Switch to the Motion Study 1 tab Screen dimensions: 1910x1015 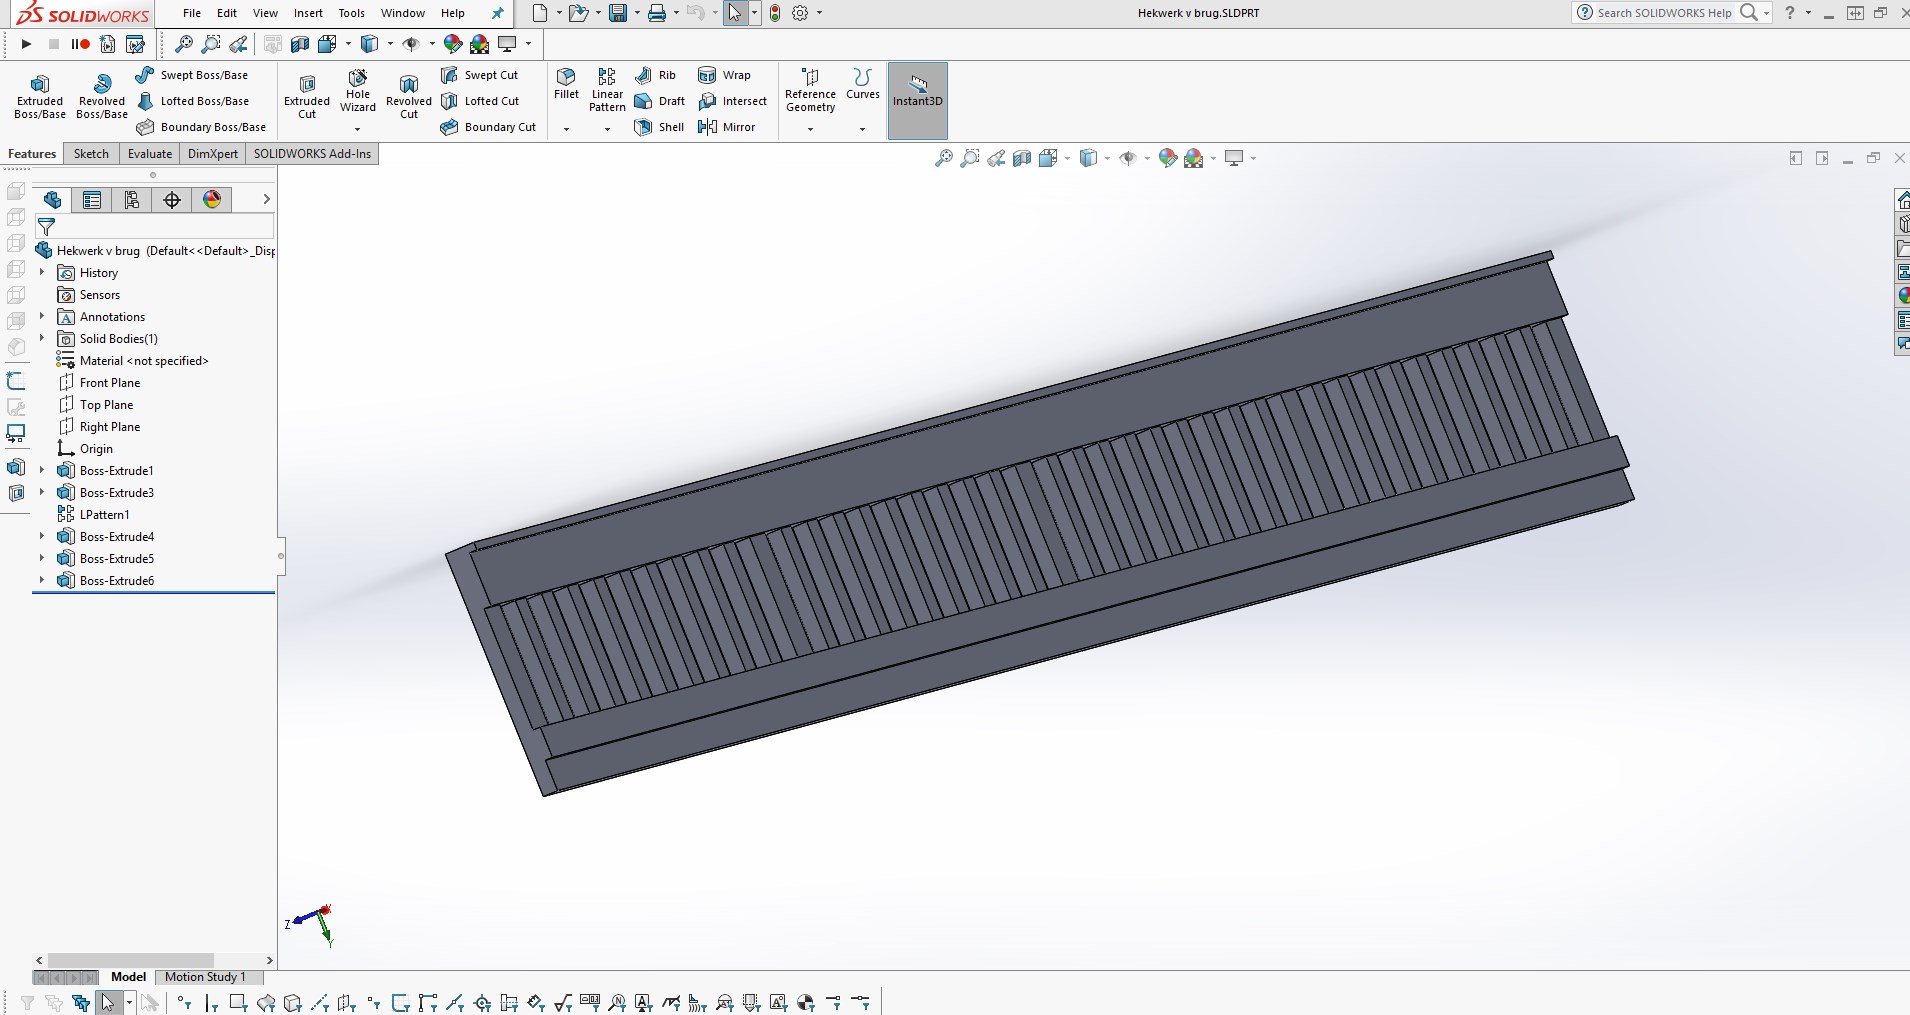coord(205,977)
